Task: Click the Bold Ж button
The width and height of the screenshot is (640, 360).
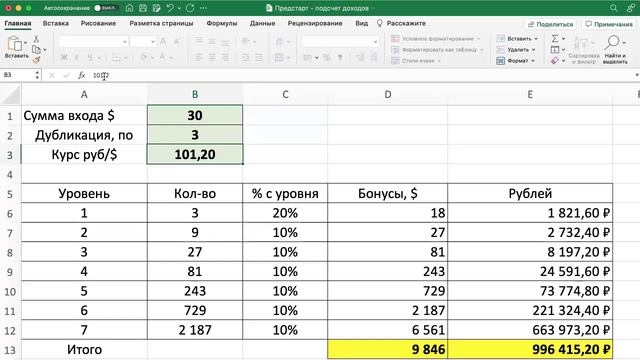Action: 64,58
